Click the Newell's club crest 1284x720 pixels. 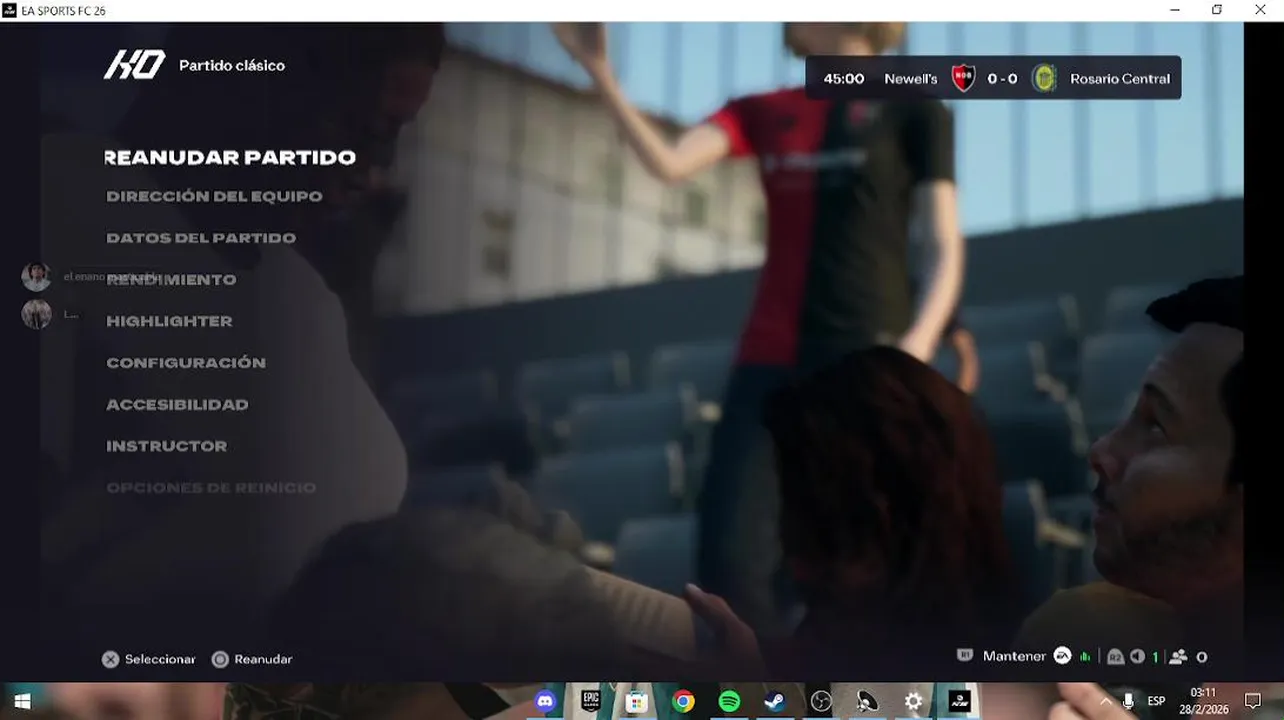(963, 78)
